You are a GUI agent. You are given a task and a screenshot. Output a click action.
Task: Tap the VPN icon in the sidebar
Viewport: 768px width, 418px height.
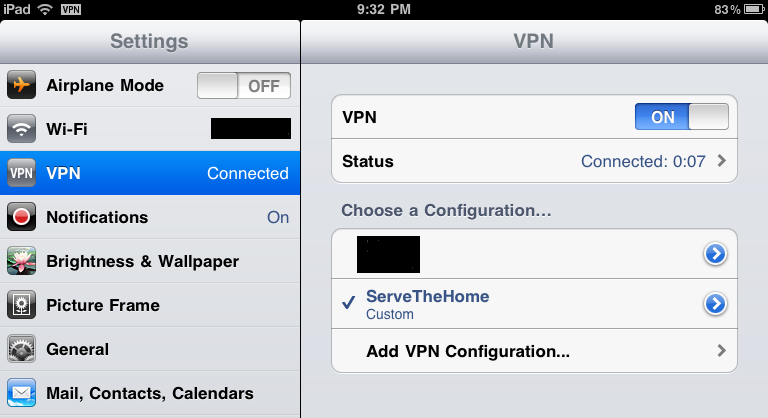click(21, 173)
